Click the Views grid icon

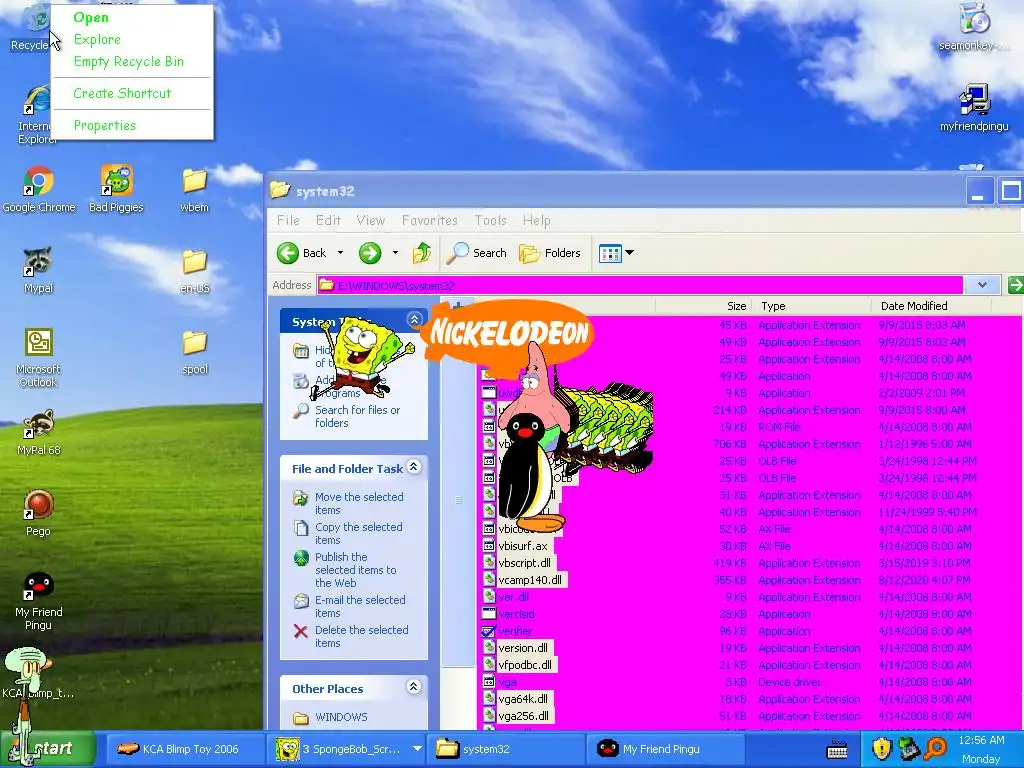610,253
